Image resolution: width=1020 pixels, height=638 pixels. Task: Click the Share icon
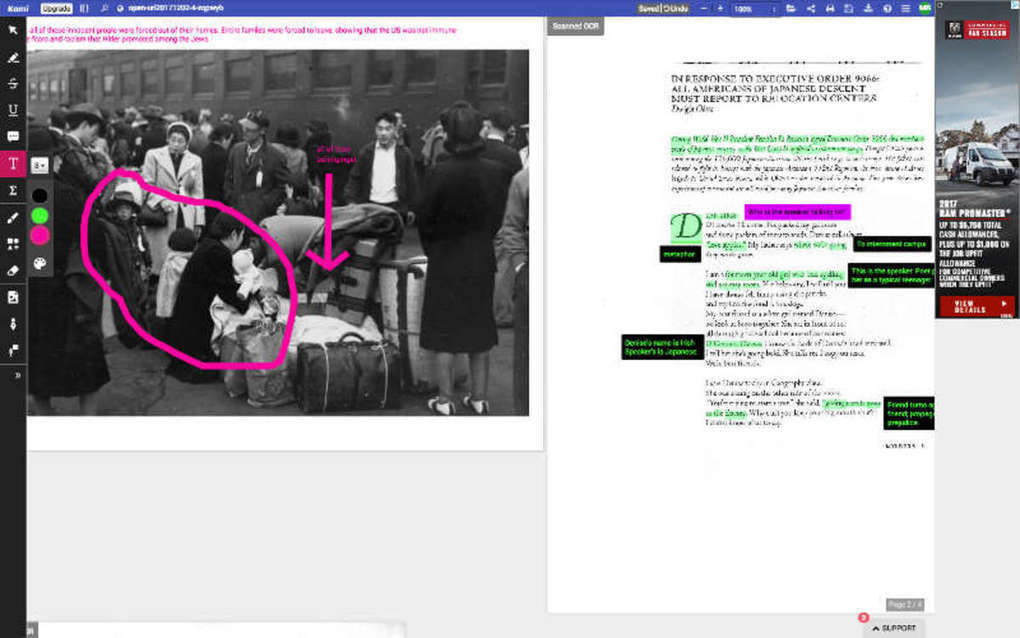[811, 8]
